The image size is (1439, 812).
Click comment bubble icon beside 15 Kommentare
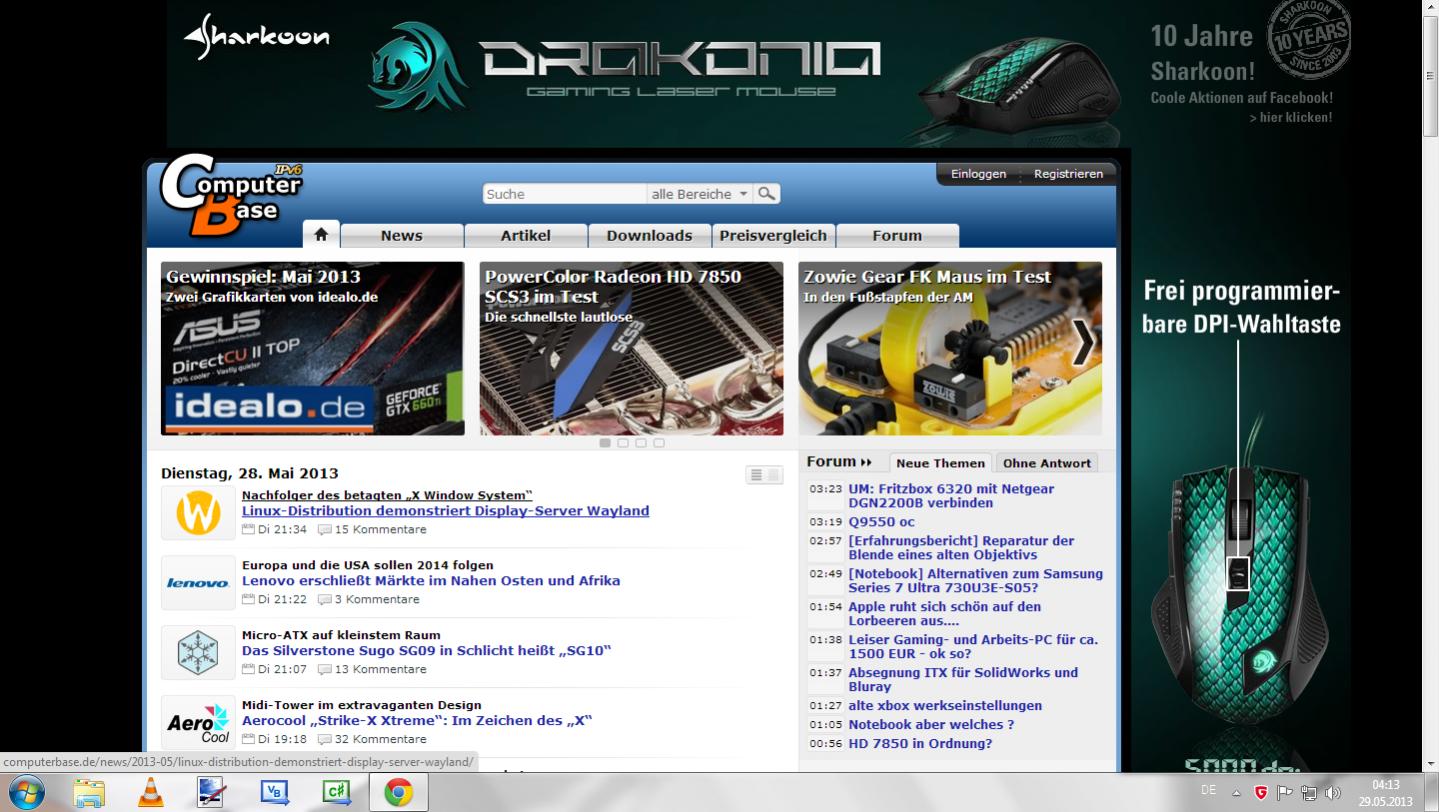click(x=324, y=530)
